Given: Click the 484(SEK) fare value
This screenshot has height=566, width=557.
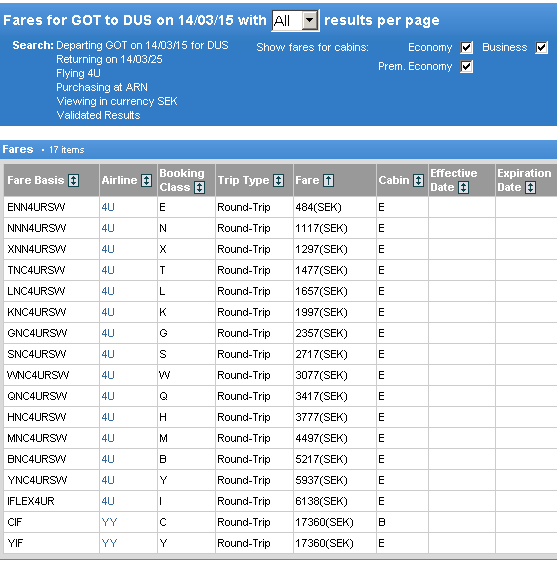Looking at the screenshot, I should 318,207.
